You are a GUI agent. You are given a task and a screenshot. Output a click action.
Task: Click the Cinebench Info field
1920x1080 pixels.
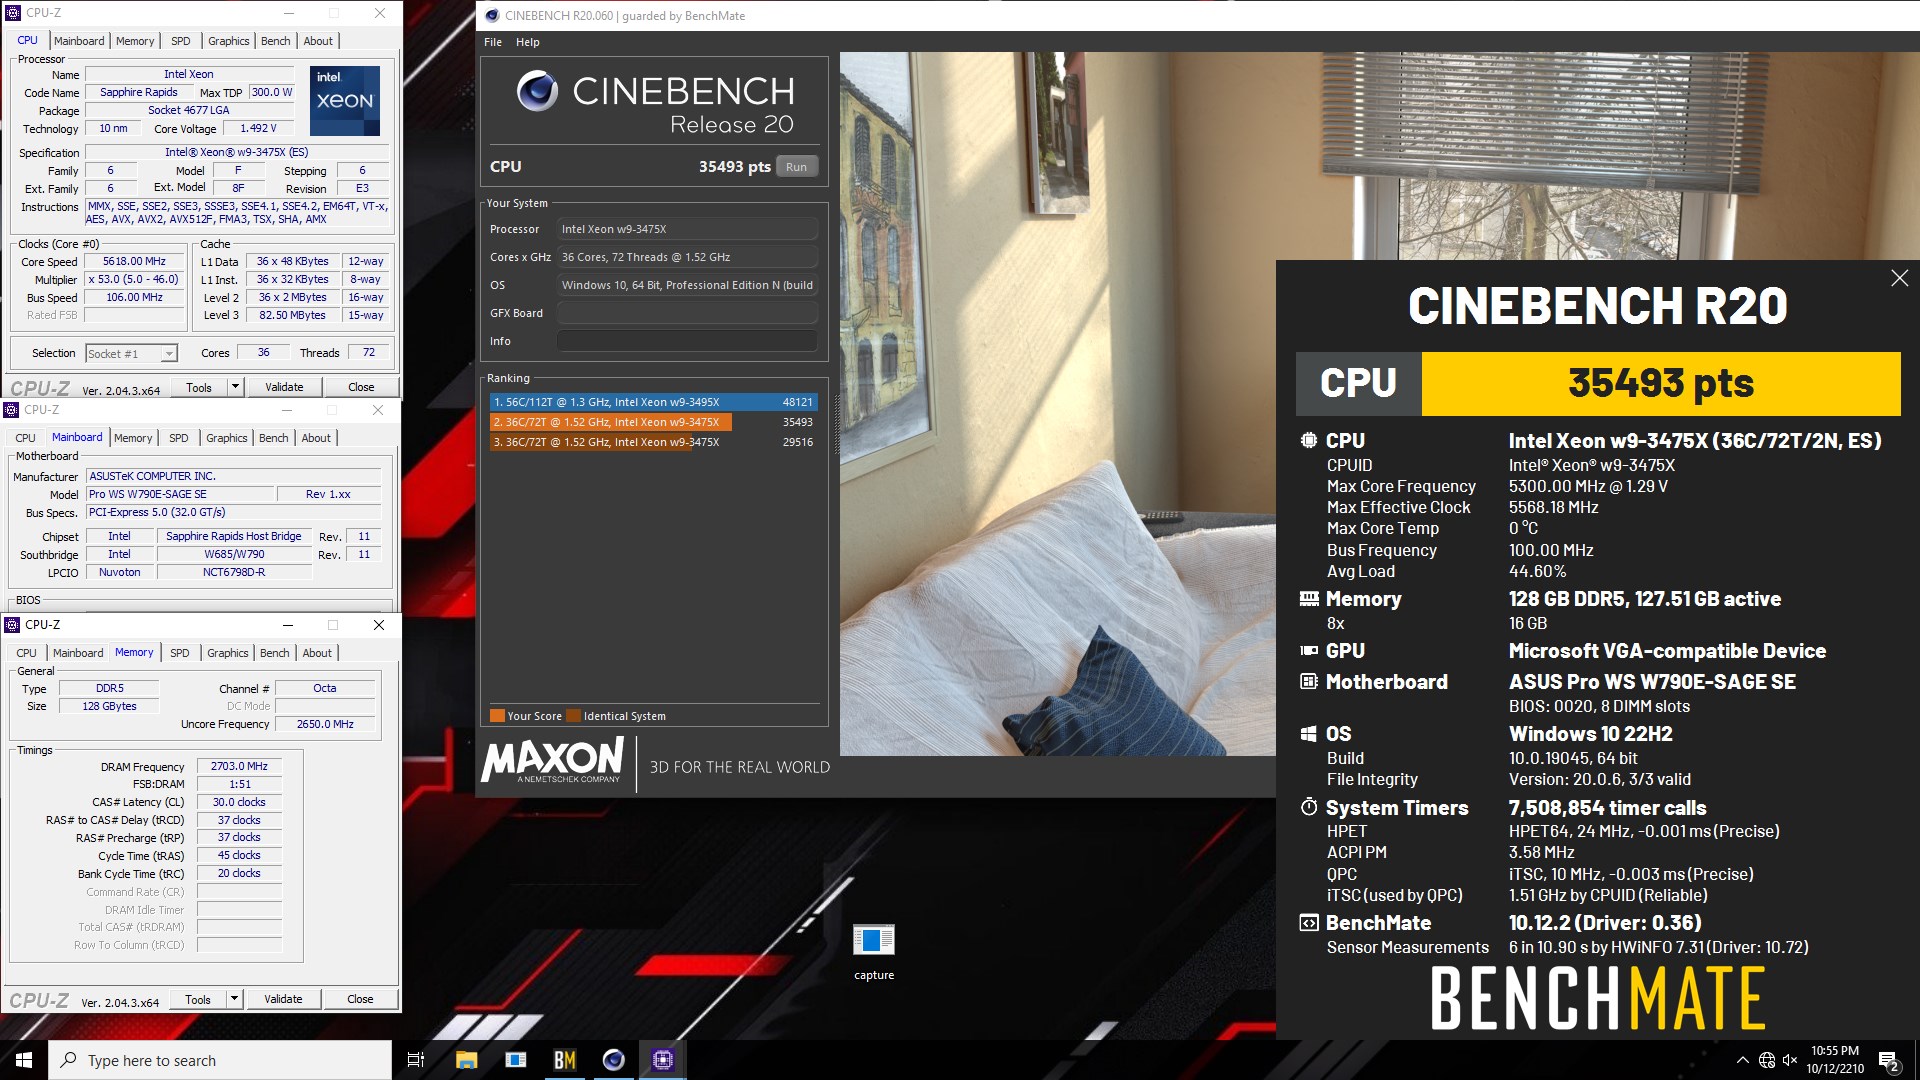tap(687, 341)
